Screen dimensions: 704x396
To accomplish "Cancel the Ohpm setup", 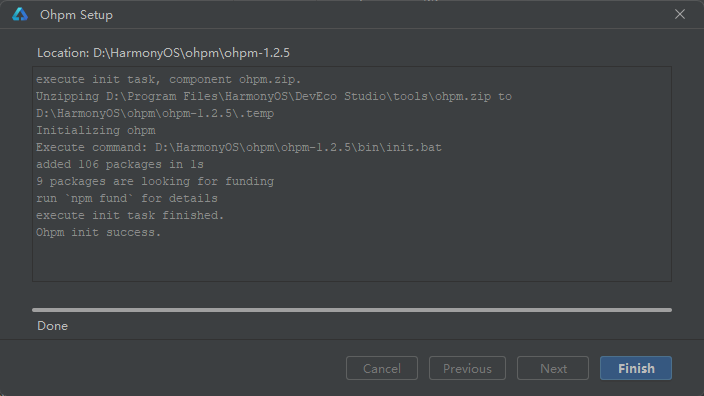I will 382,368.
